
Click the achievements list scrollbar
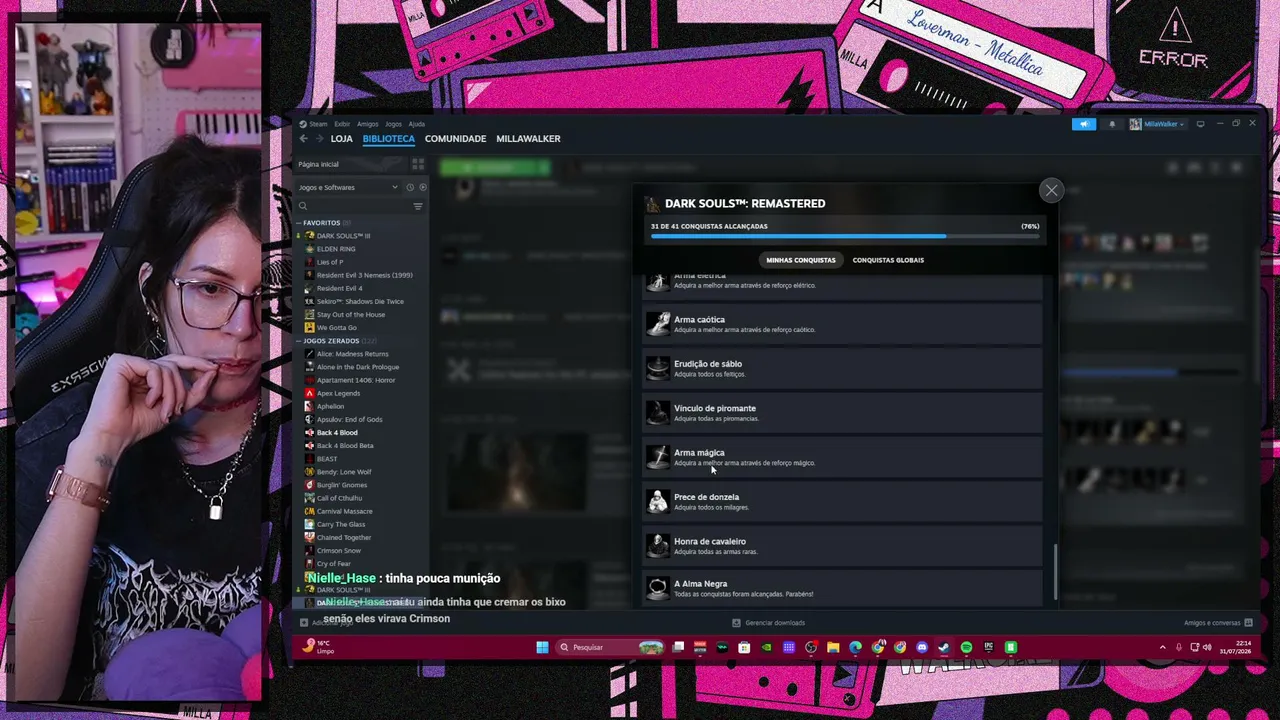tap(1056, 571)
